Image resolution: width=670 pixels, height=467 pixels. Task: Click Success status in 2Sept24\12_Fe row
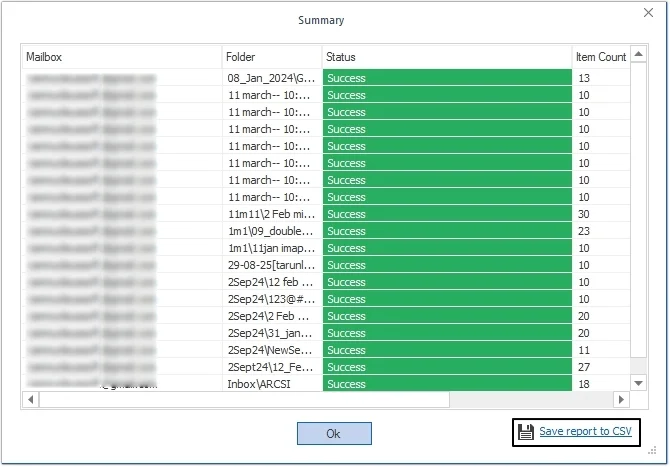pyautogui.click(x=447, y=367)
